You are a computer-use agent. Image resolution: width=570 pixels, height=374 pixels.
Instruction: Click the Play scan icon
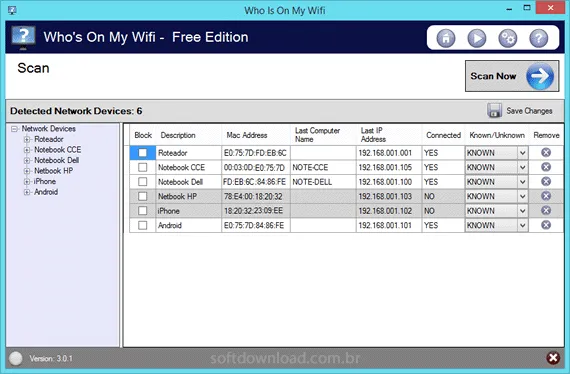click(x=477, y=38)
